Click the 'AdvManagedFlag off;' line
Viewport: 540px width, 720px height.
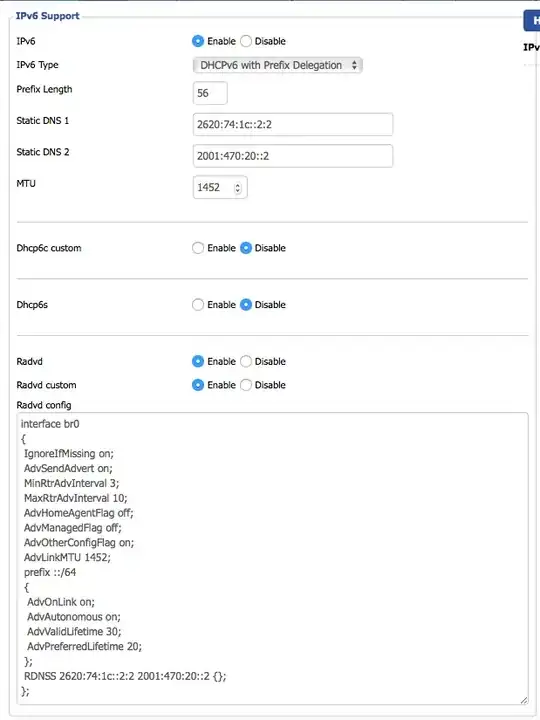73,528
